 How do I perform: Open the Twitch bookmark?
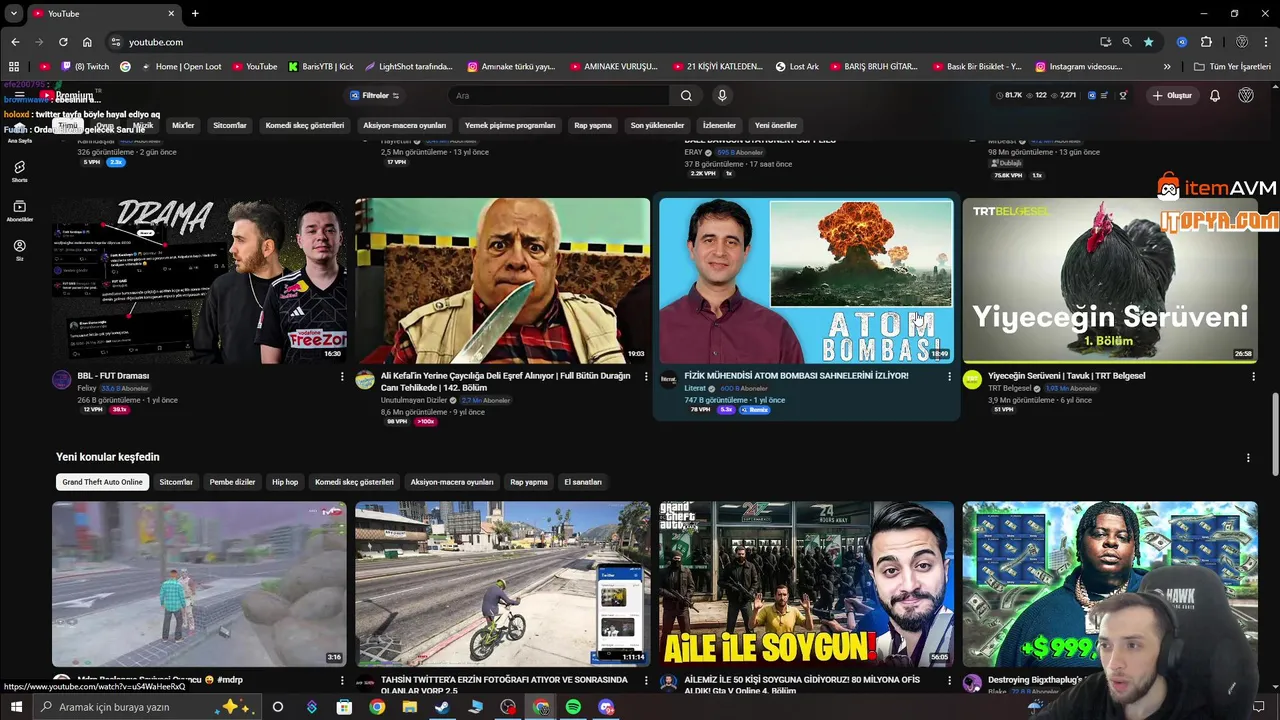click(86, 67)
